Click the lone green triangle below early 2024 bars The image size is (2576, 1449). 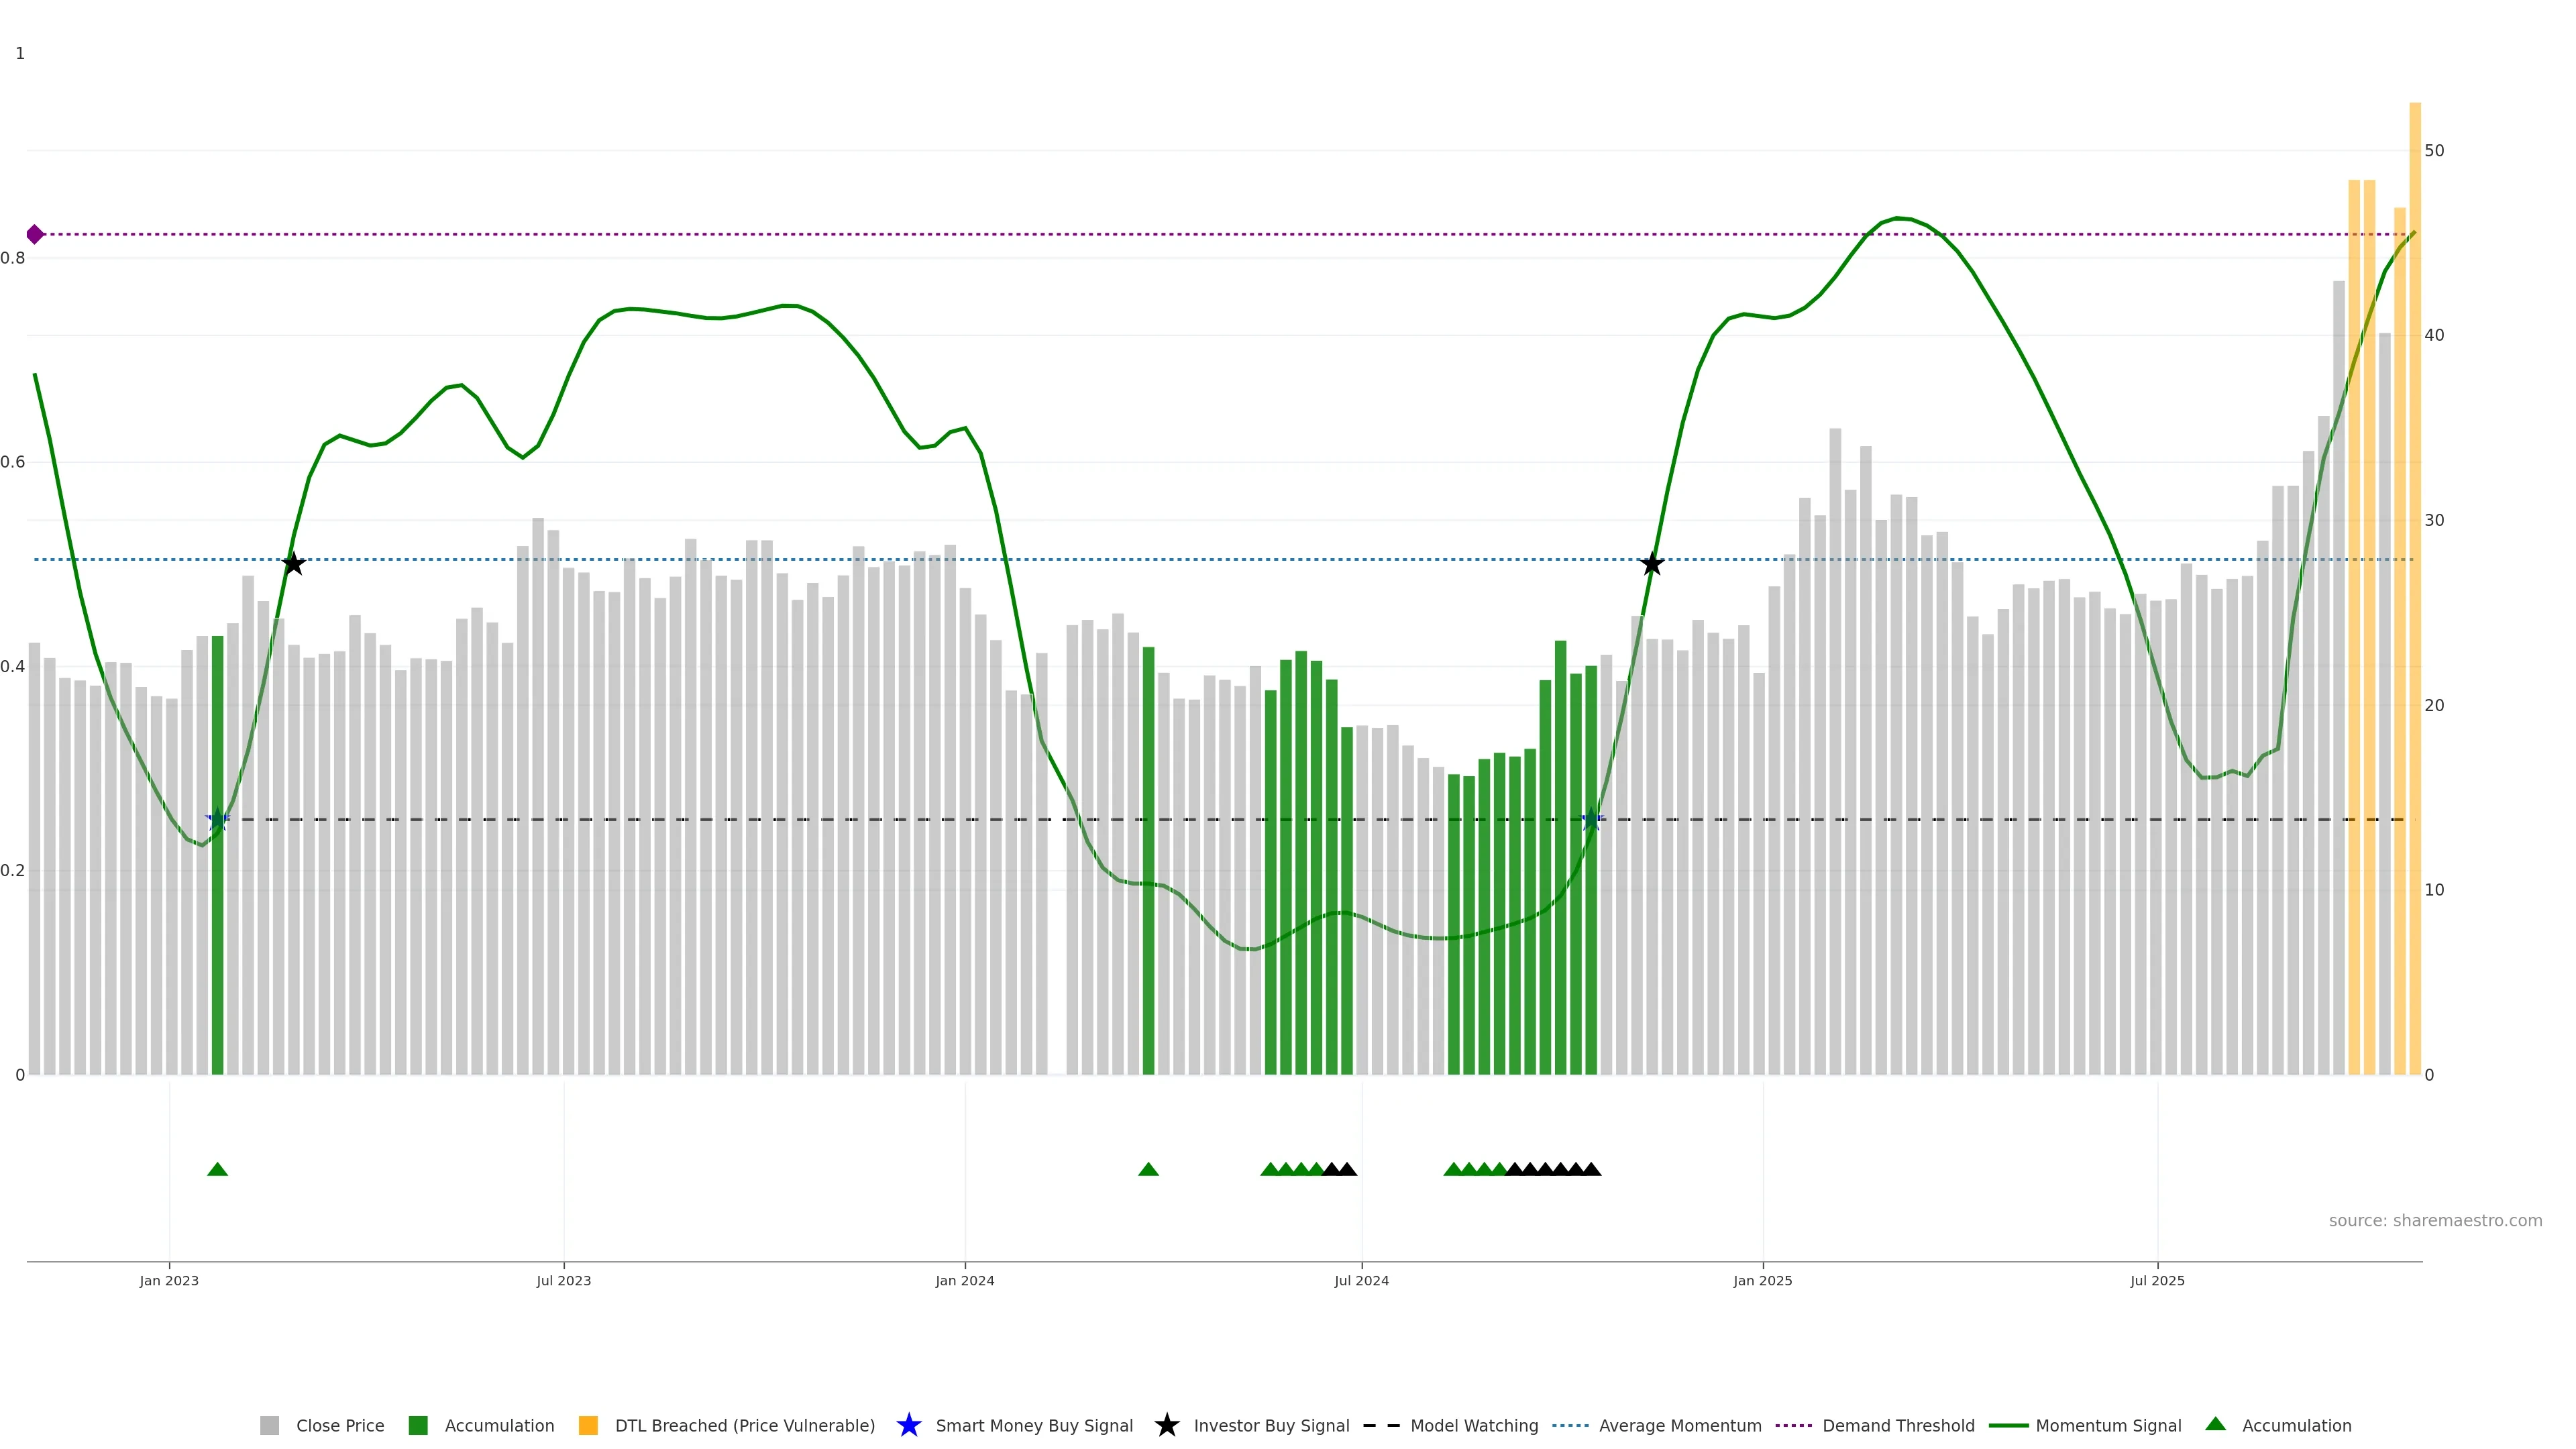(x=1148, y=1169)
